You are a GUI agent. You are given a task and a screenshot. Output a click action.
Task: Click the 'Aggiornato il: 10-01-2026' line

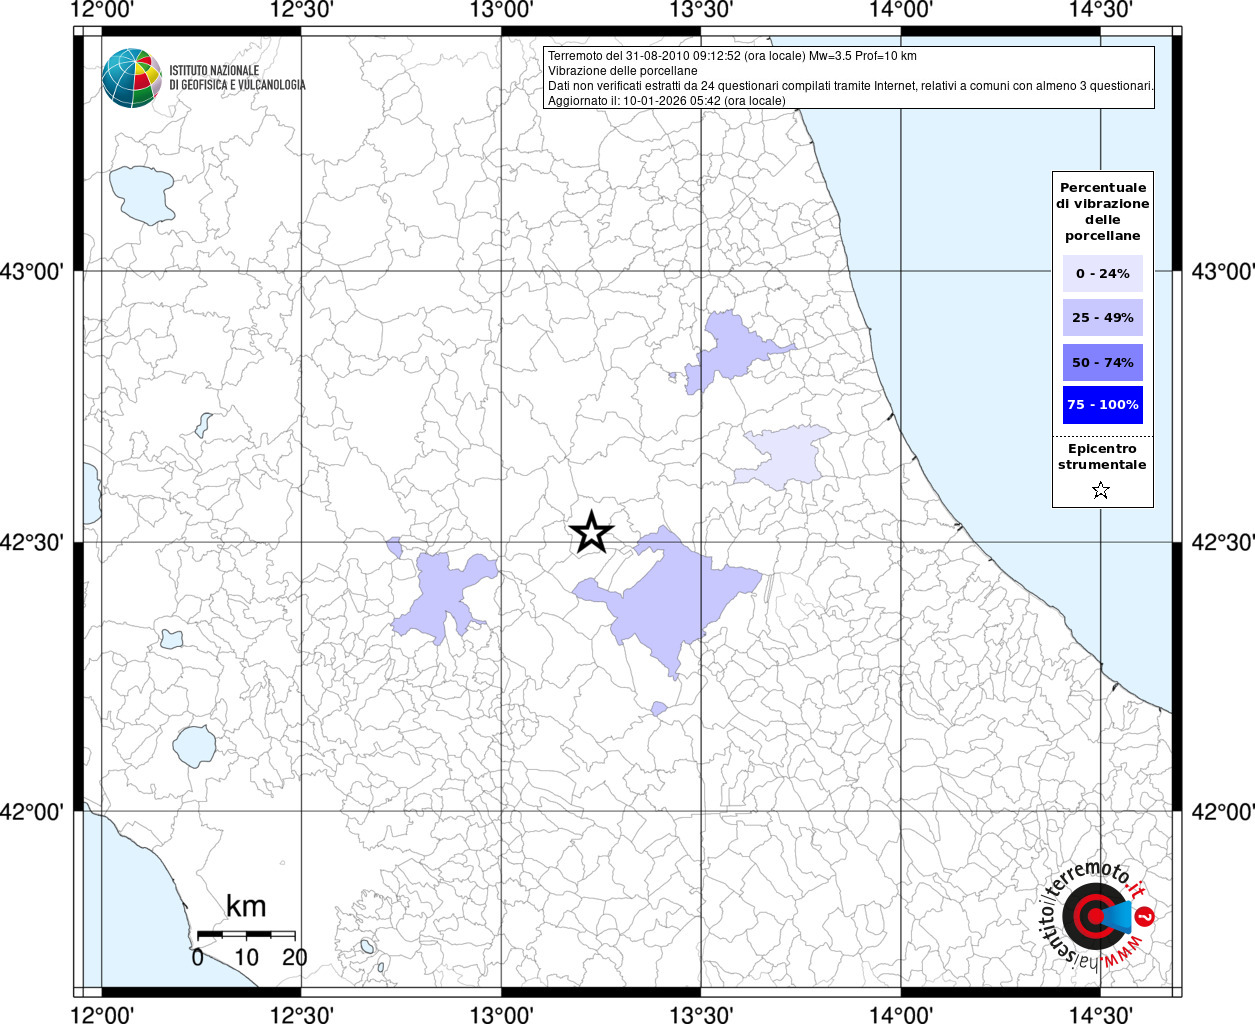666,101
